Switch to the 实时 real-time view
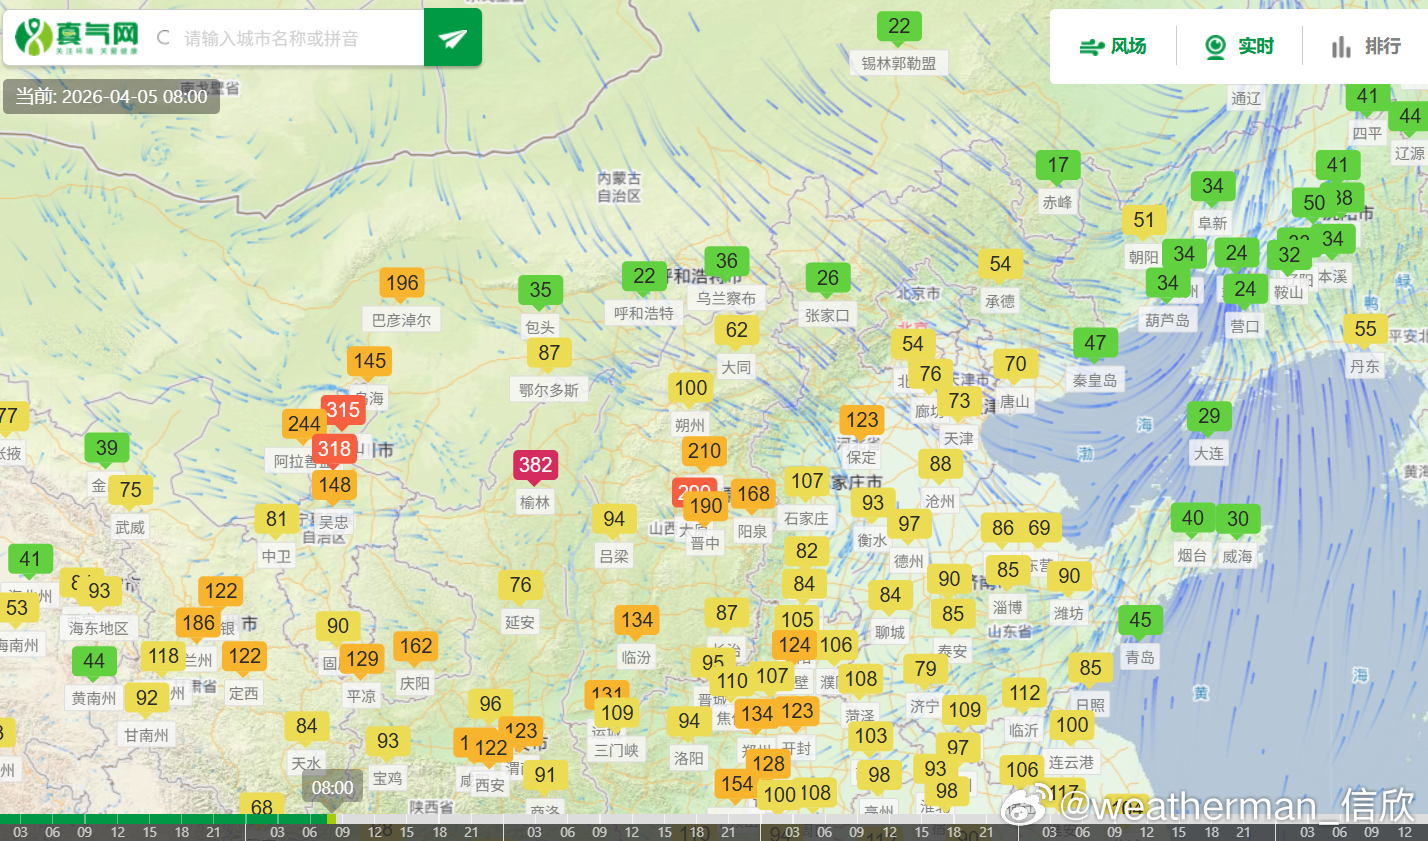 click(x=1239, y=46)
